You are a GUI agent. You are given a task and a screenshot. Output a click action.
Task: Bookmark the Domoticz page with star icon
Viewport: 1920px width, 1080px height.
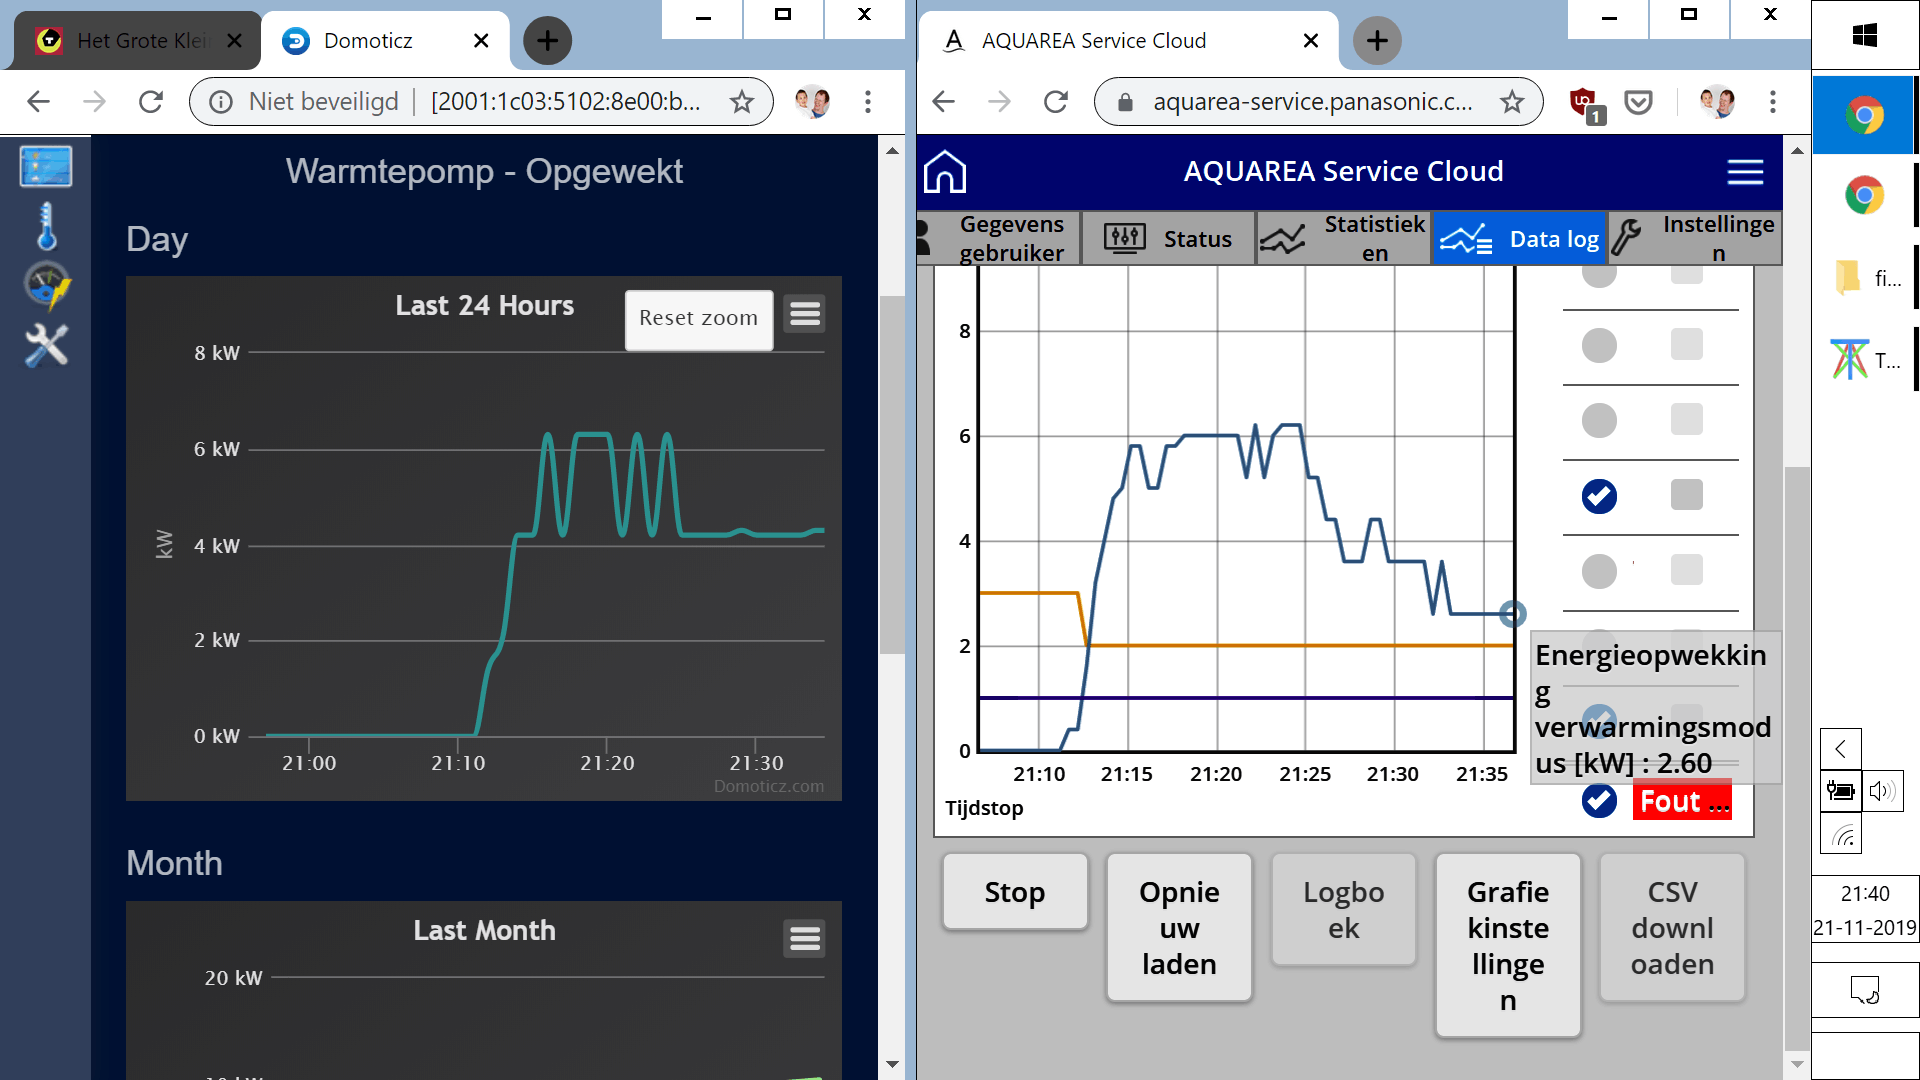pos(741,101)
